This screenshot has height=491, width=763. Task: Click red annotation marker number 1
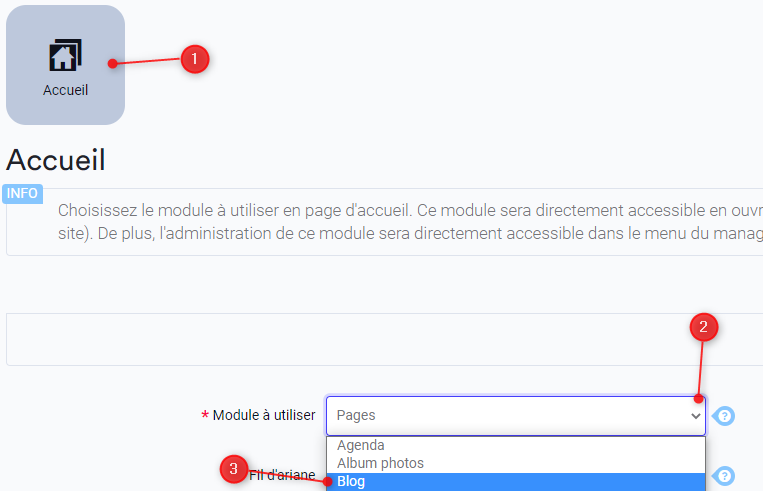(x=195, y=59)
